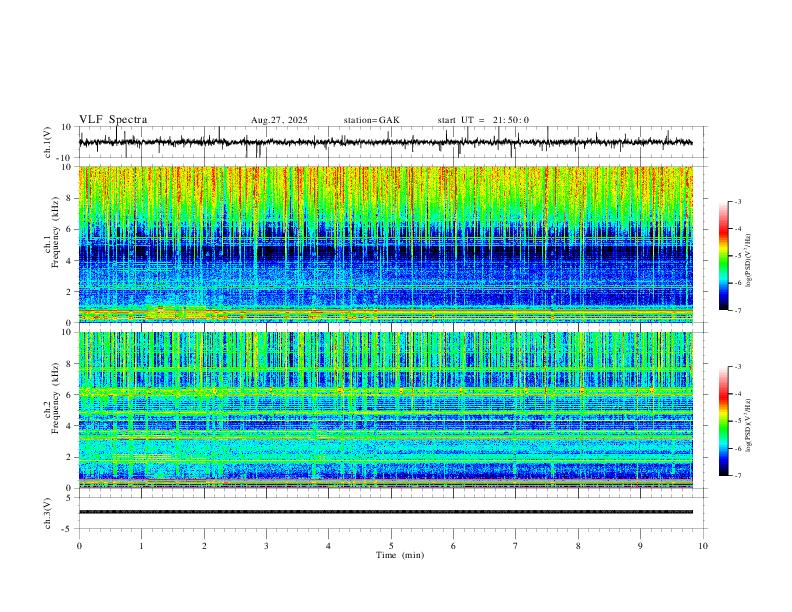
Task: Click the 'start UT = 21:50:0' label
Action: click(483, 120)
